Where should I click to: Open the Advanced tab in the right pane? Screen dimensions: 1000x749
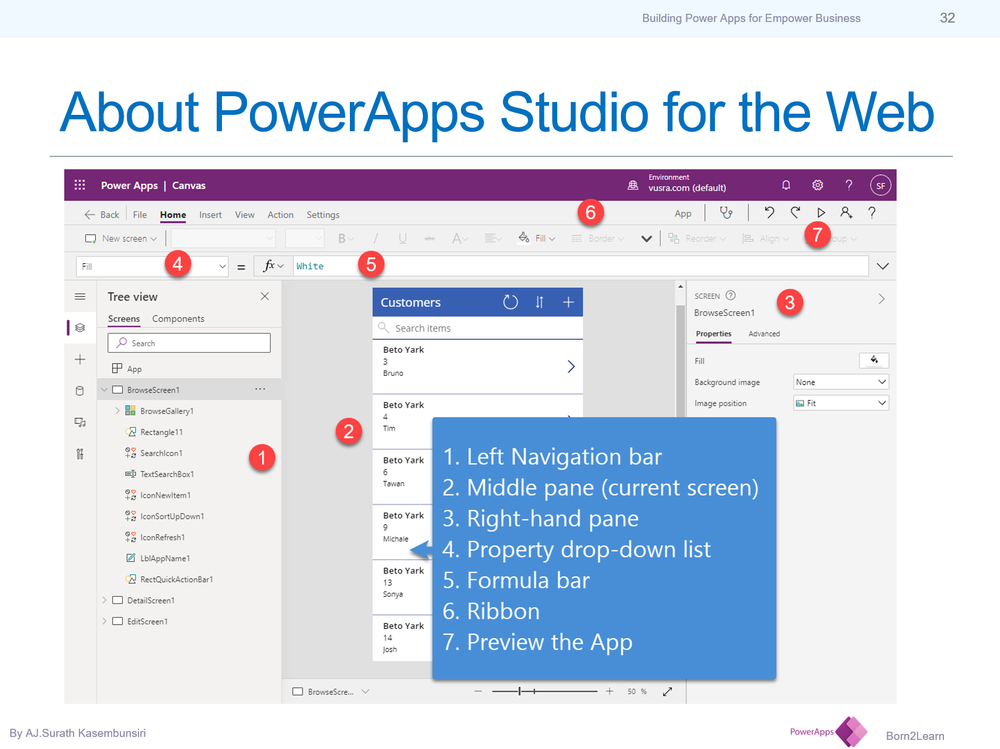pos(763,333)
